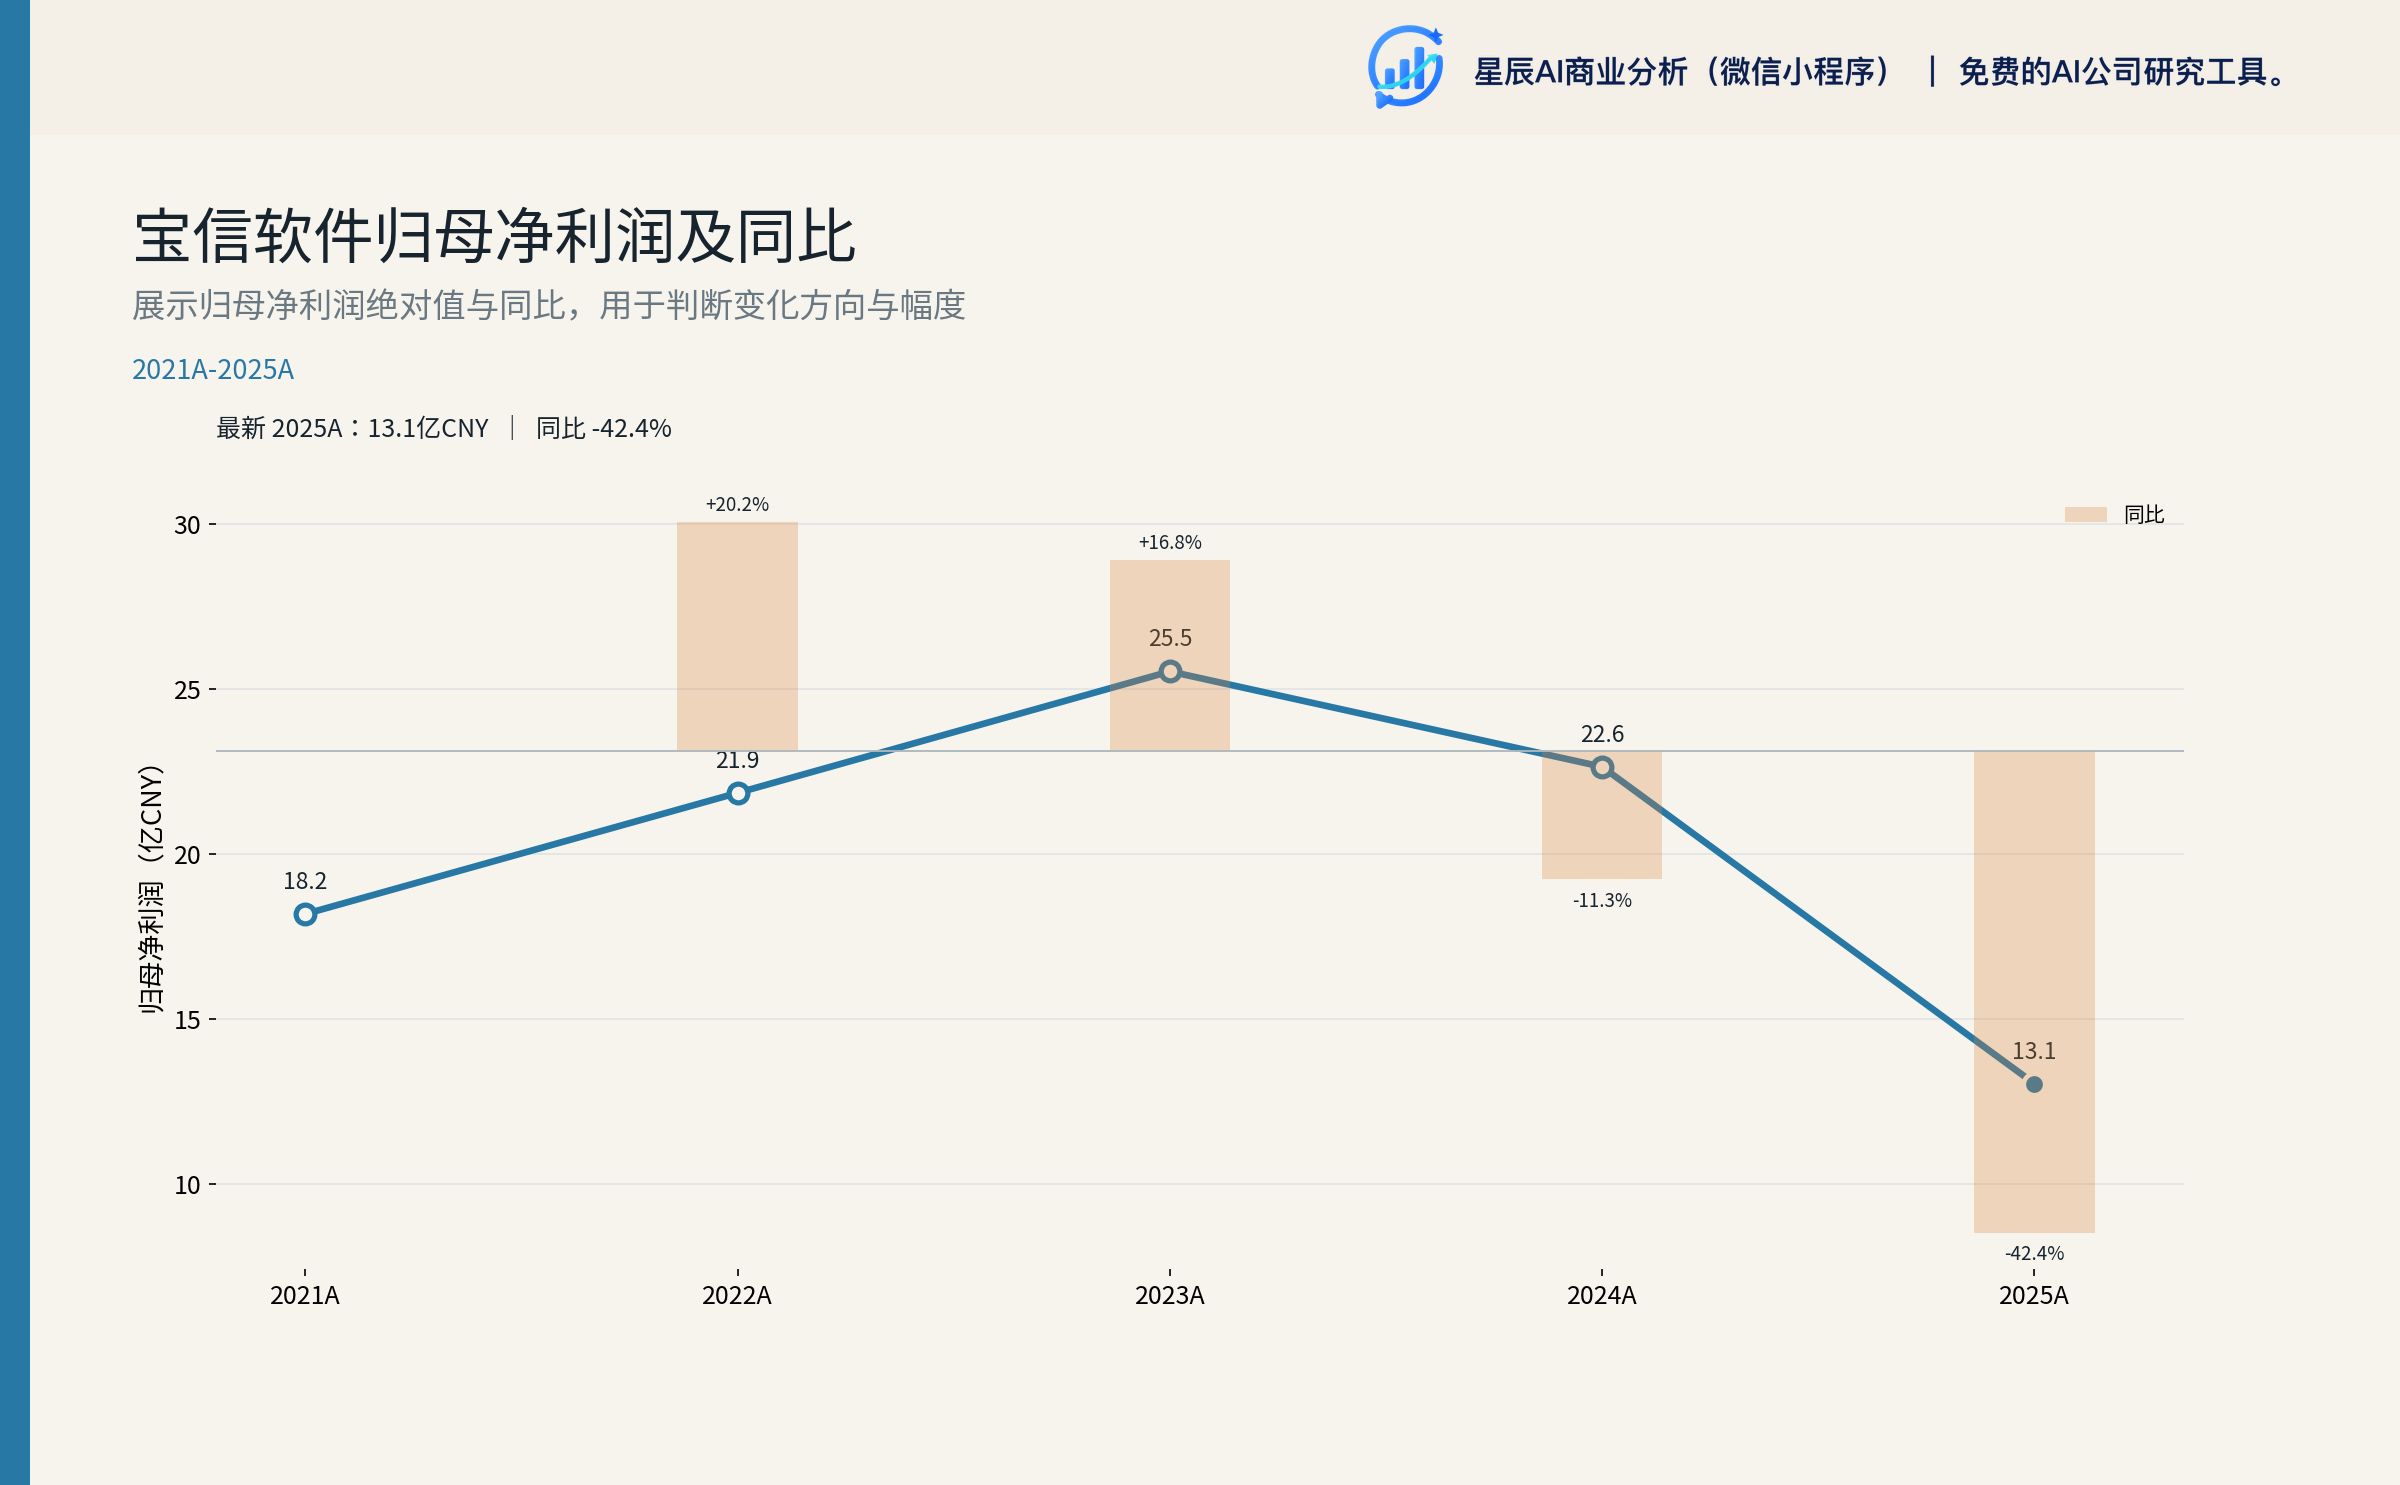
Task: Click the chart title 宝信软件归母净利润及同比
Action: click(495, 237)
